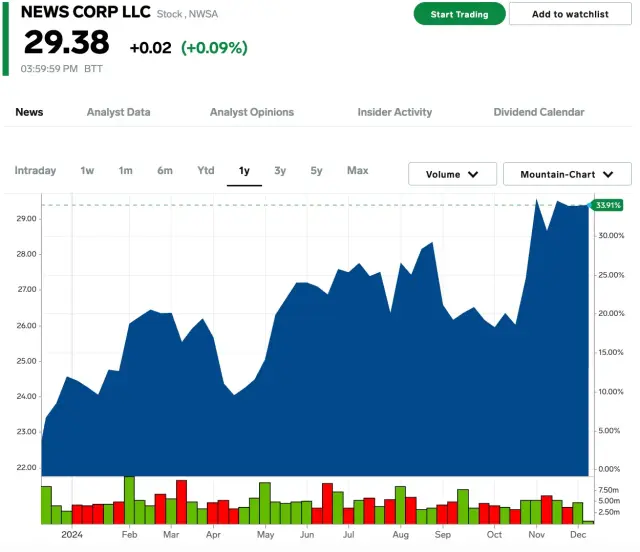This screenshot has height=552, width=640.
Task: Click the green 33.91% price marker
Action: coord(607,205)
